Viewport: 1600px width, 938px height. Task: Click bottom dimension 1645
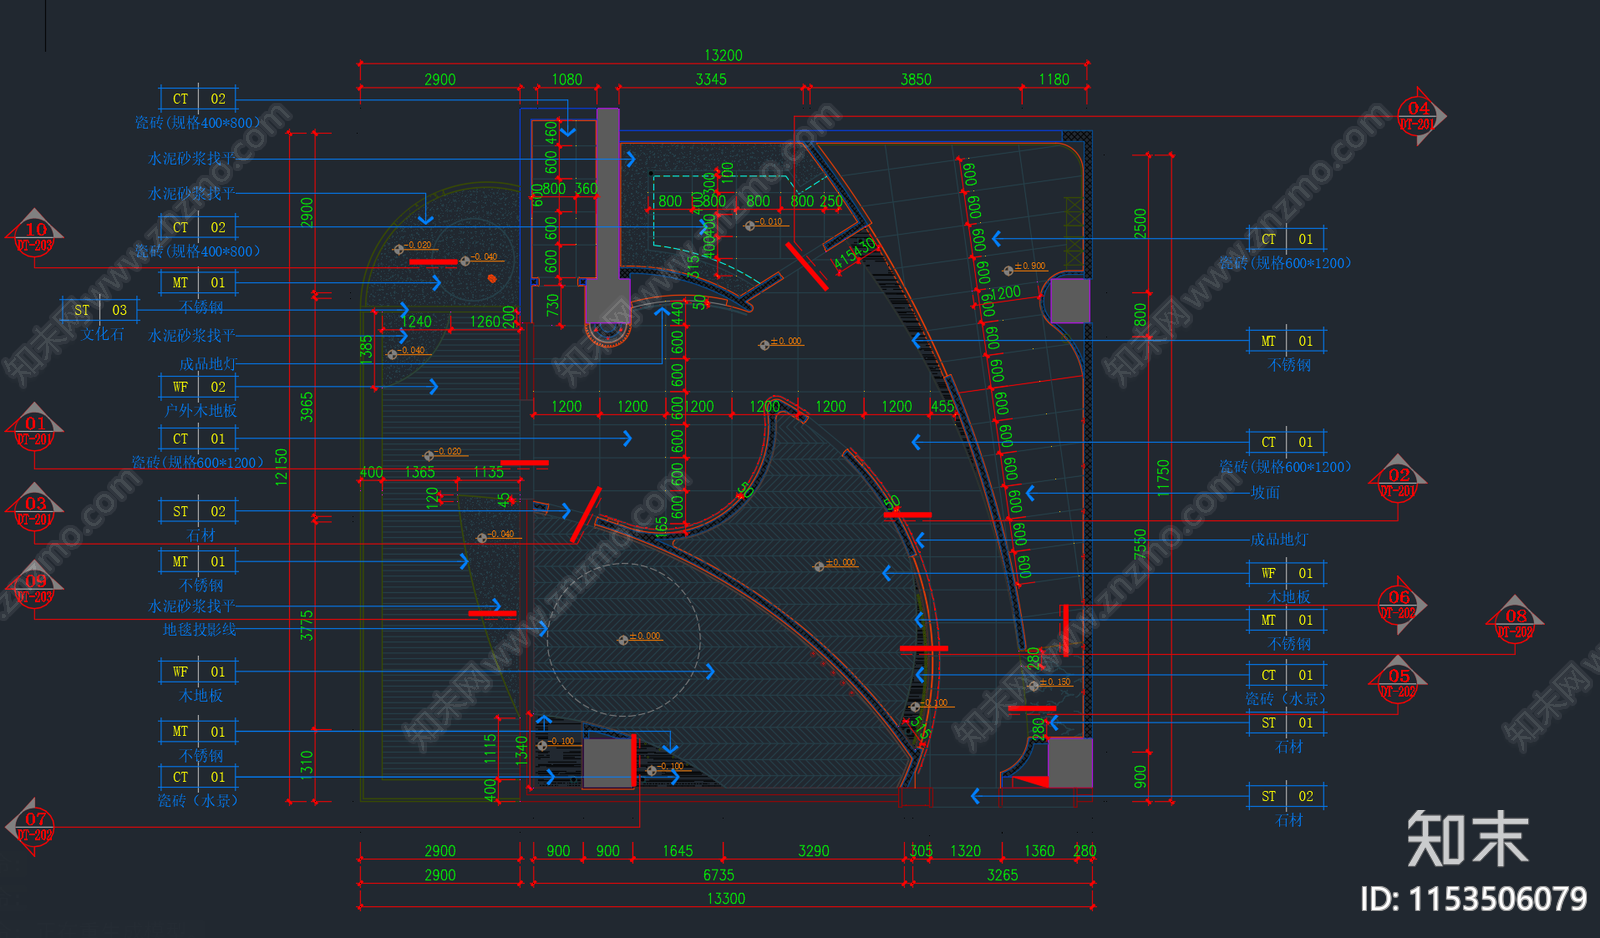pyautogui.click(x=677, y=851)
